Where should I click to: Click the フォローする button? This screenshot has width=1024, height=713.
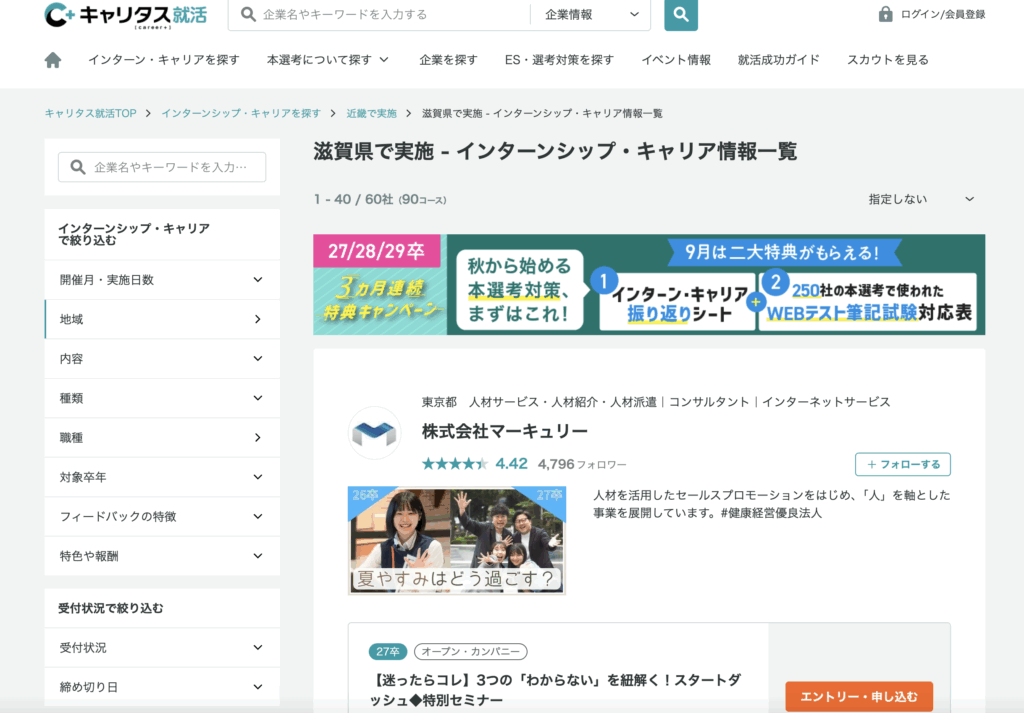[x=902, y=464]
